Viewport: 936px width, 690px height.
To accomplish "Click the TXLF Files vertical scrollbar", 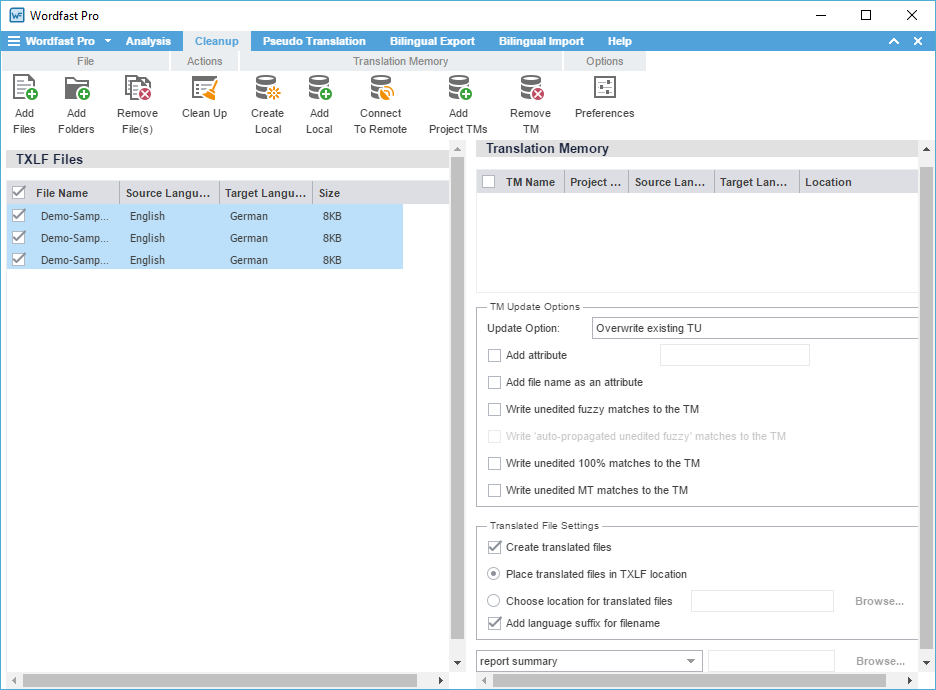I will click(457, 398).
